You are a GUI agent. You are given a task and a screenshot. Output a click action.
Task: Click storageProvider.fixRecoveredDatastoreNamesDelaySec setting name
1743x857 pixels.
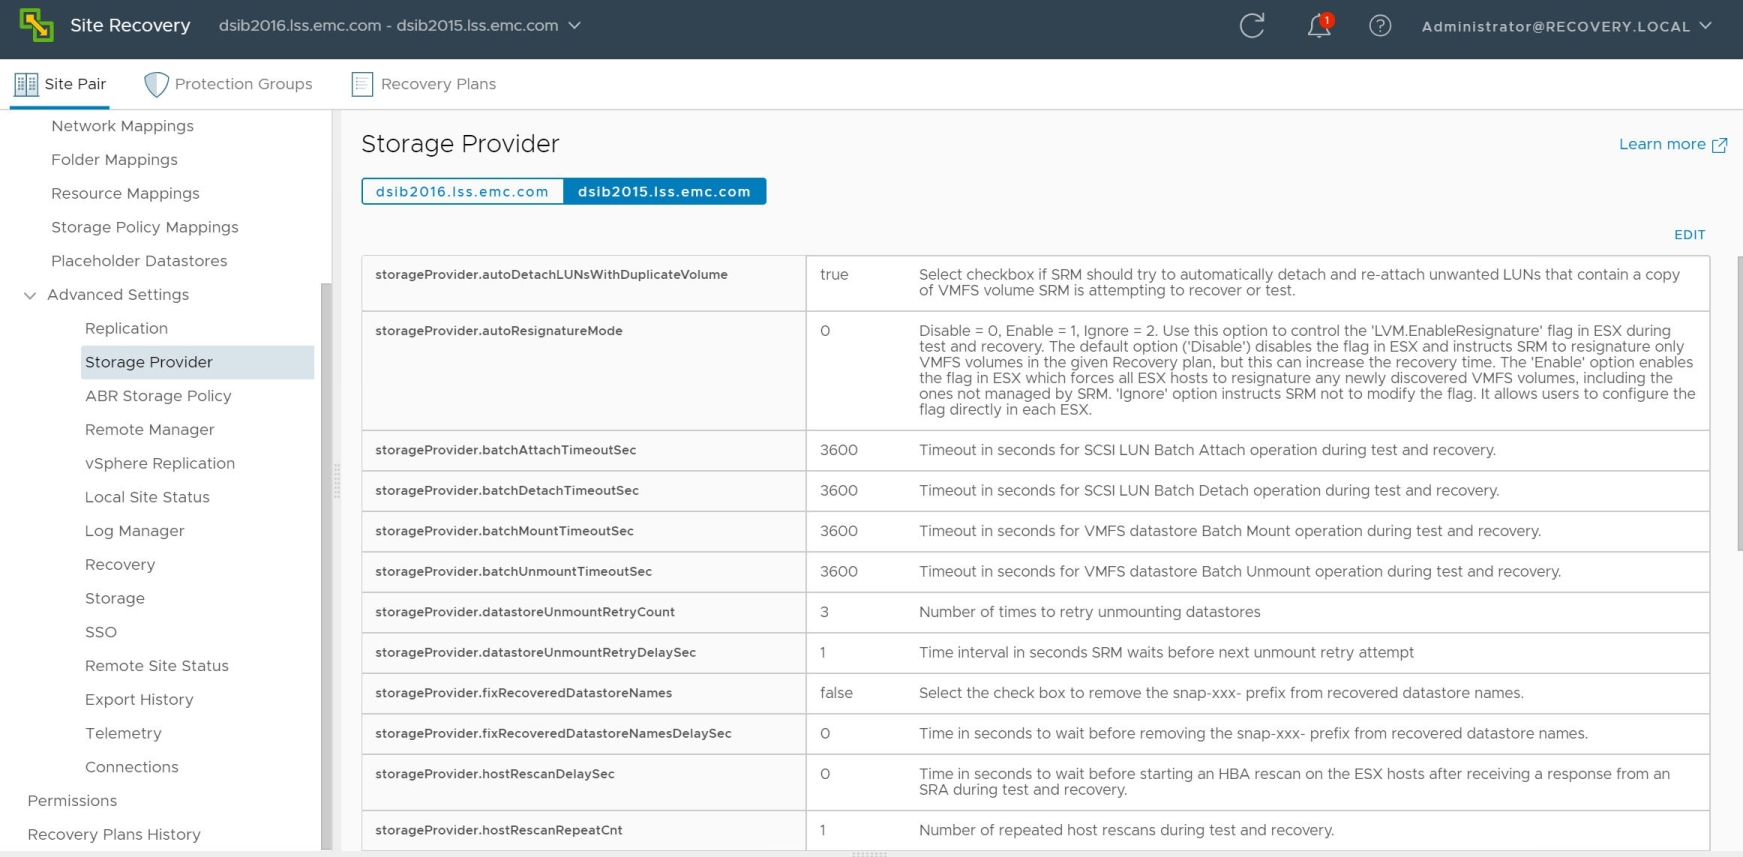[553, 734]
